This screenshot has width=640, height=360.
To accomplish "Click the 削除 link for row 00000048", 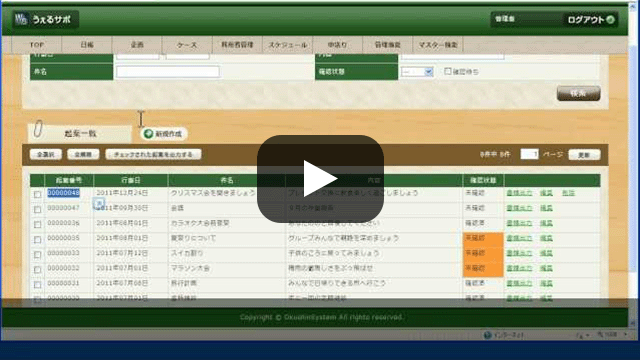I will (568, 193).
